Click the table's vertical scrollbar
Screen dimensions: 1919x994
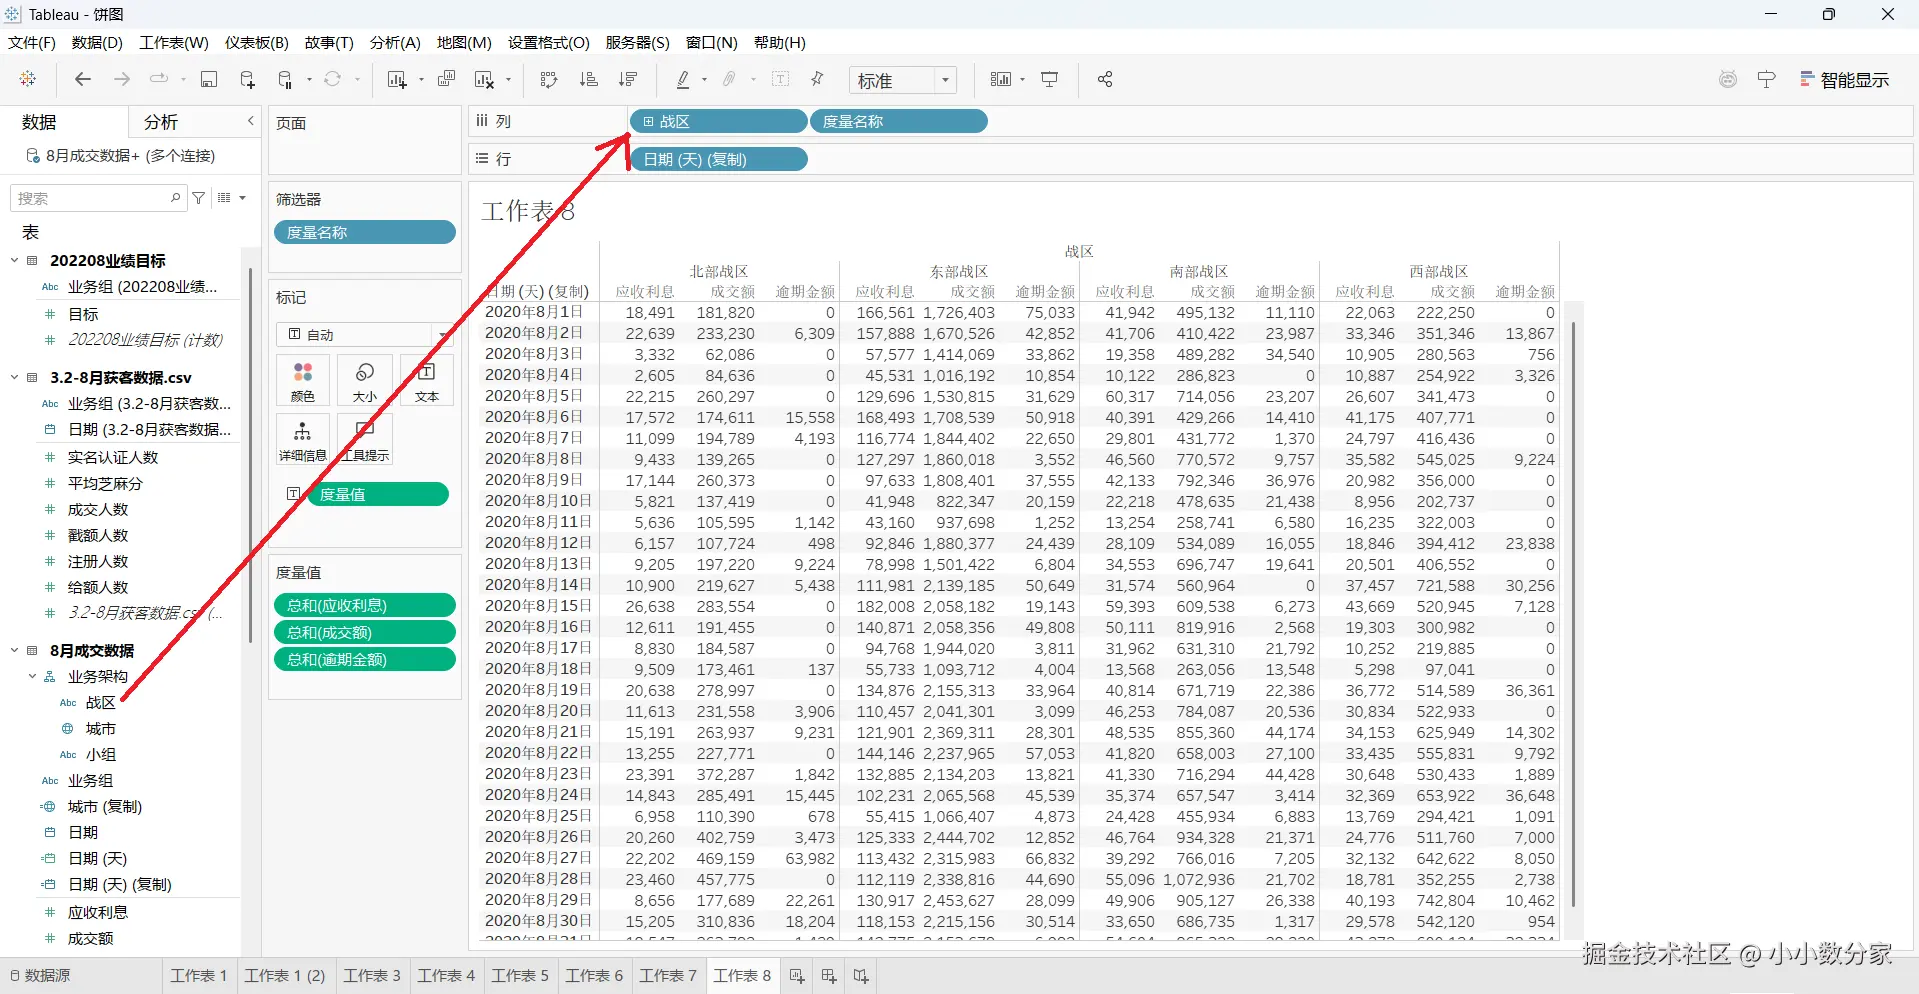click(x=1573, y=614)
